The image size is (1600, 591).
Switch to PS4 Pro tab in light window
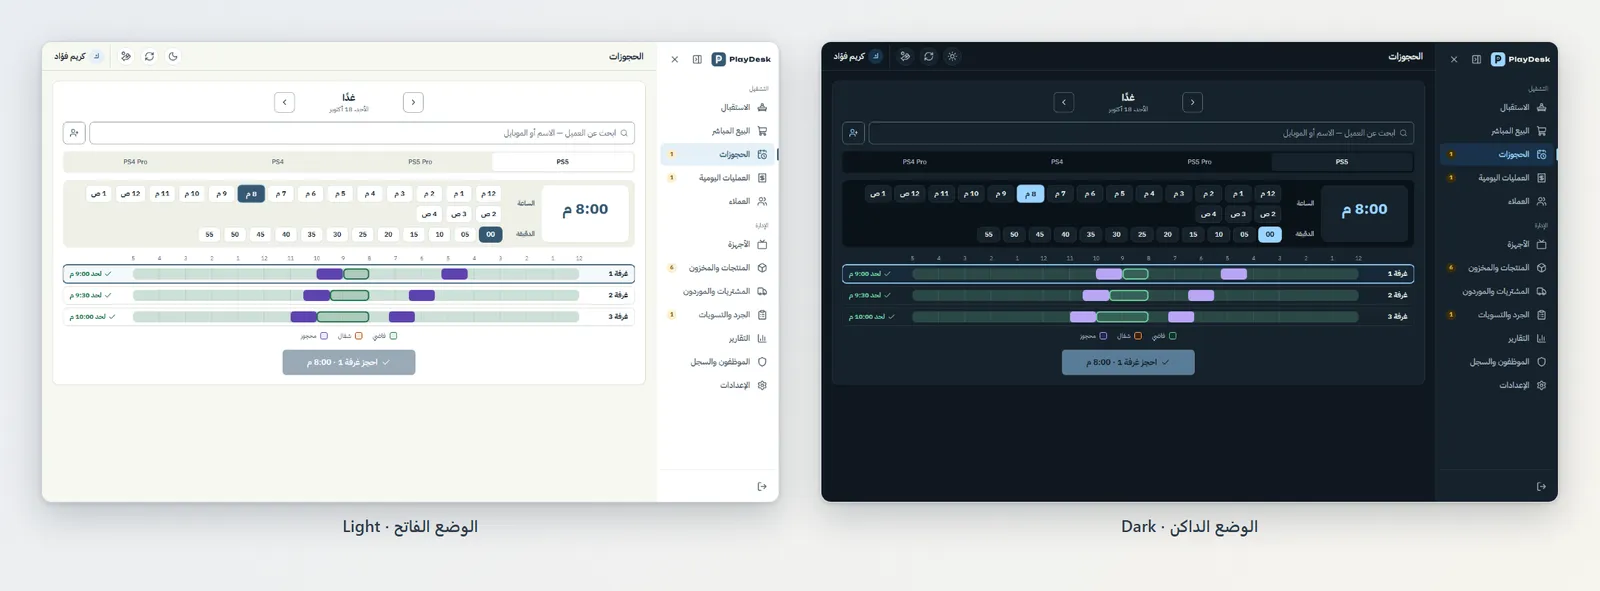135,162
